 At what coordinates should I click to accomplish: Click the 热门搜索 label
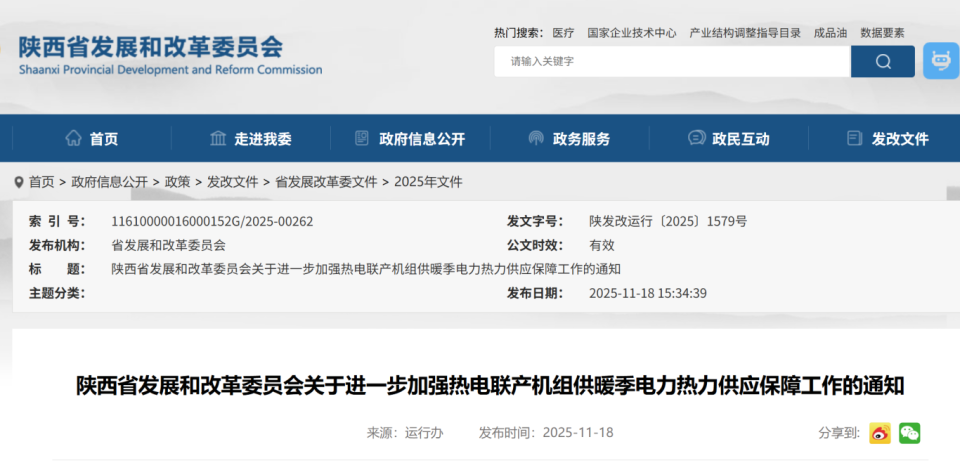tap(519, 33)
